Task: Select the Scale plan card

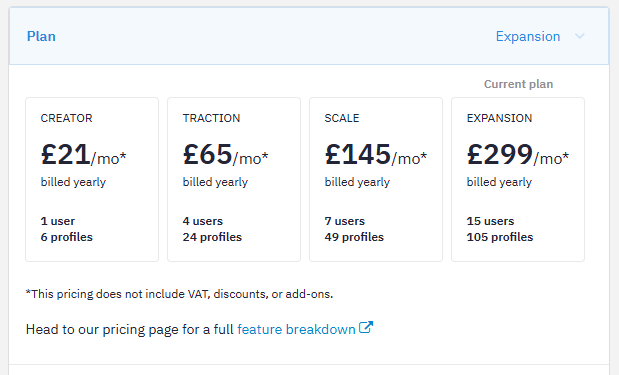Action: pyautogui.click(x=376, y=180)
